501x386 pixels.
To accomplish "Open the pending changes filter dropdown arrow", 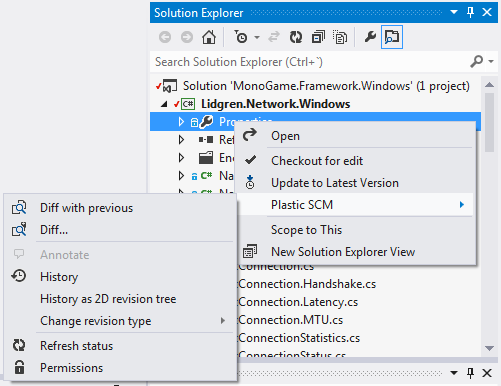I will tap(257, 37).
